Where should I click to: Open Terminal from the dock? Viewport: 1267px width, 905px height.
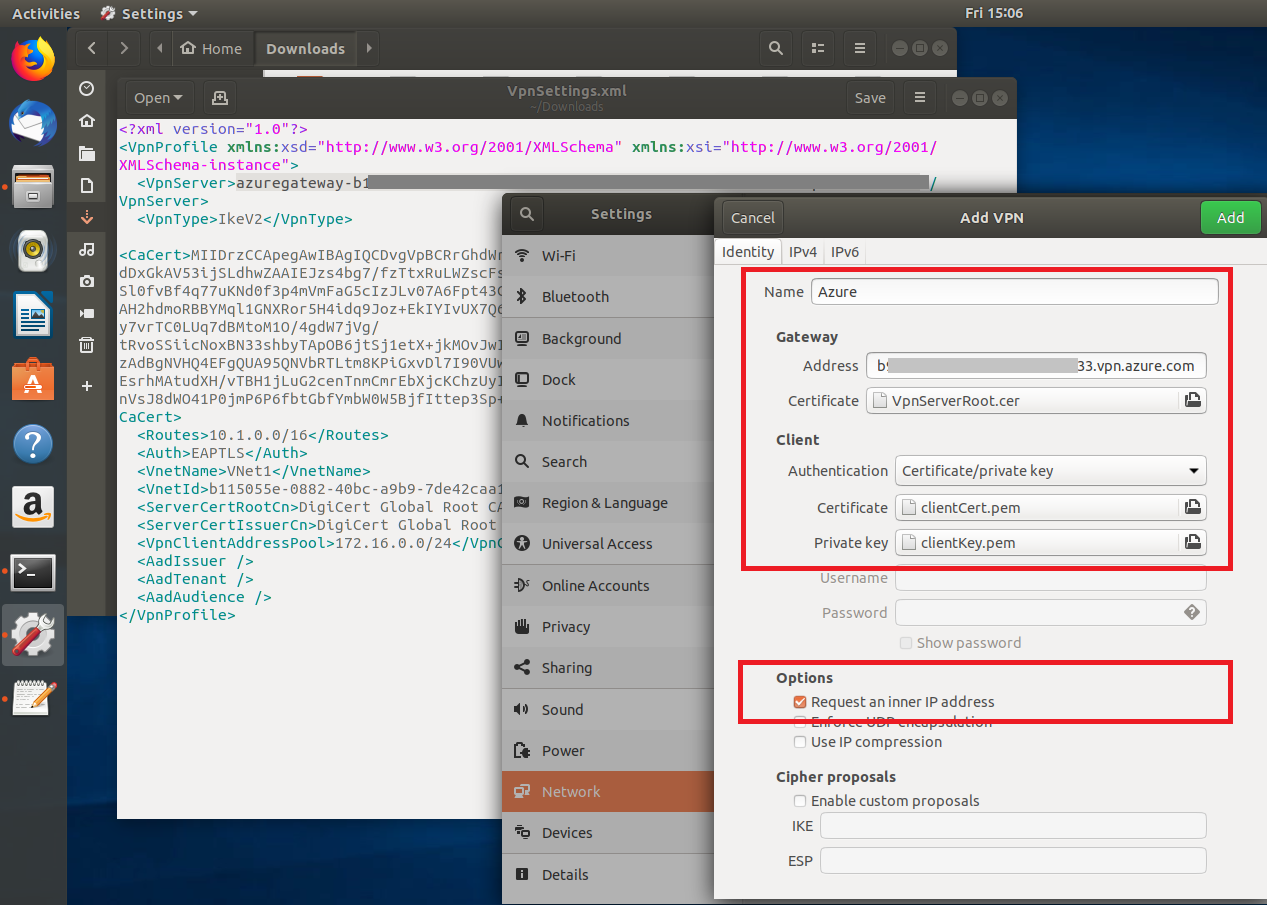click(33, 572)
